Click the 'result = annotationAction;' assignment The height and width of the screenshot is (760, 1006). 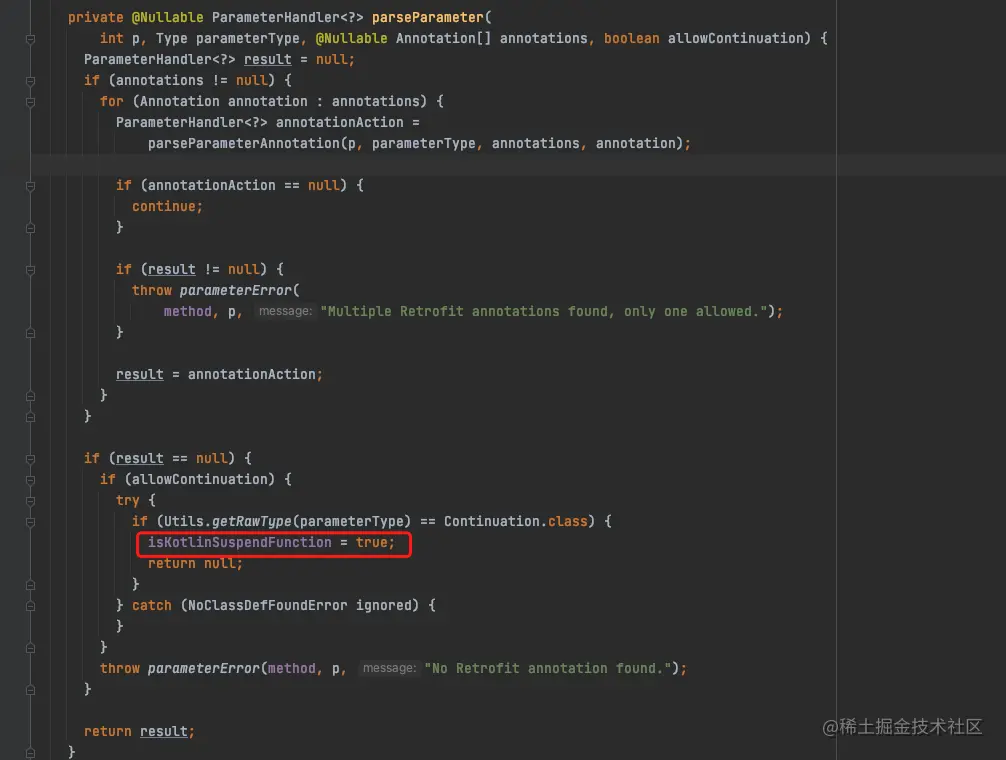pos(219,374)
